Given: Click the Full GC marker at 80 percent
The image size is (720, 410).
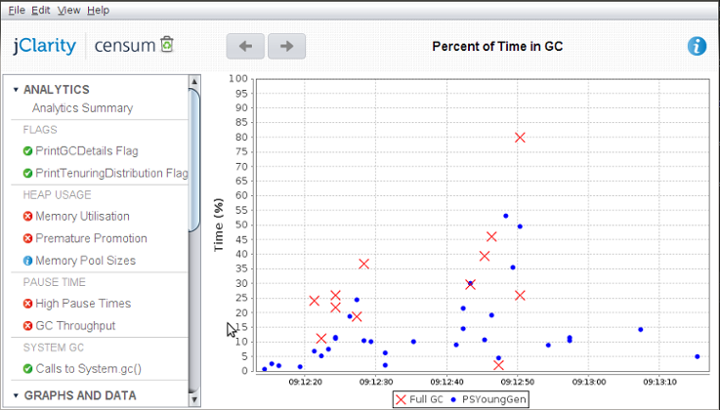Looking at the screenshot, I should [x=520, y=137].
